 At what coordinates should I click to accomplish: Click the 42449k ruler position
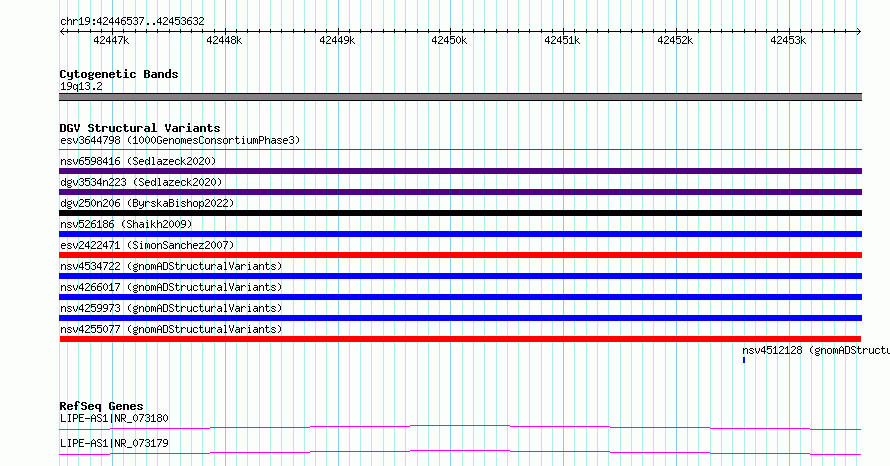point(337,40)
